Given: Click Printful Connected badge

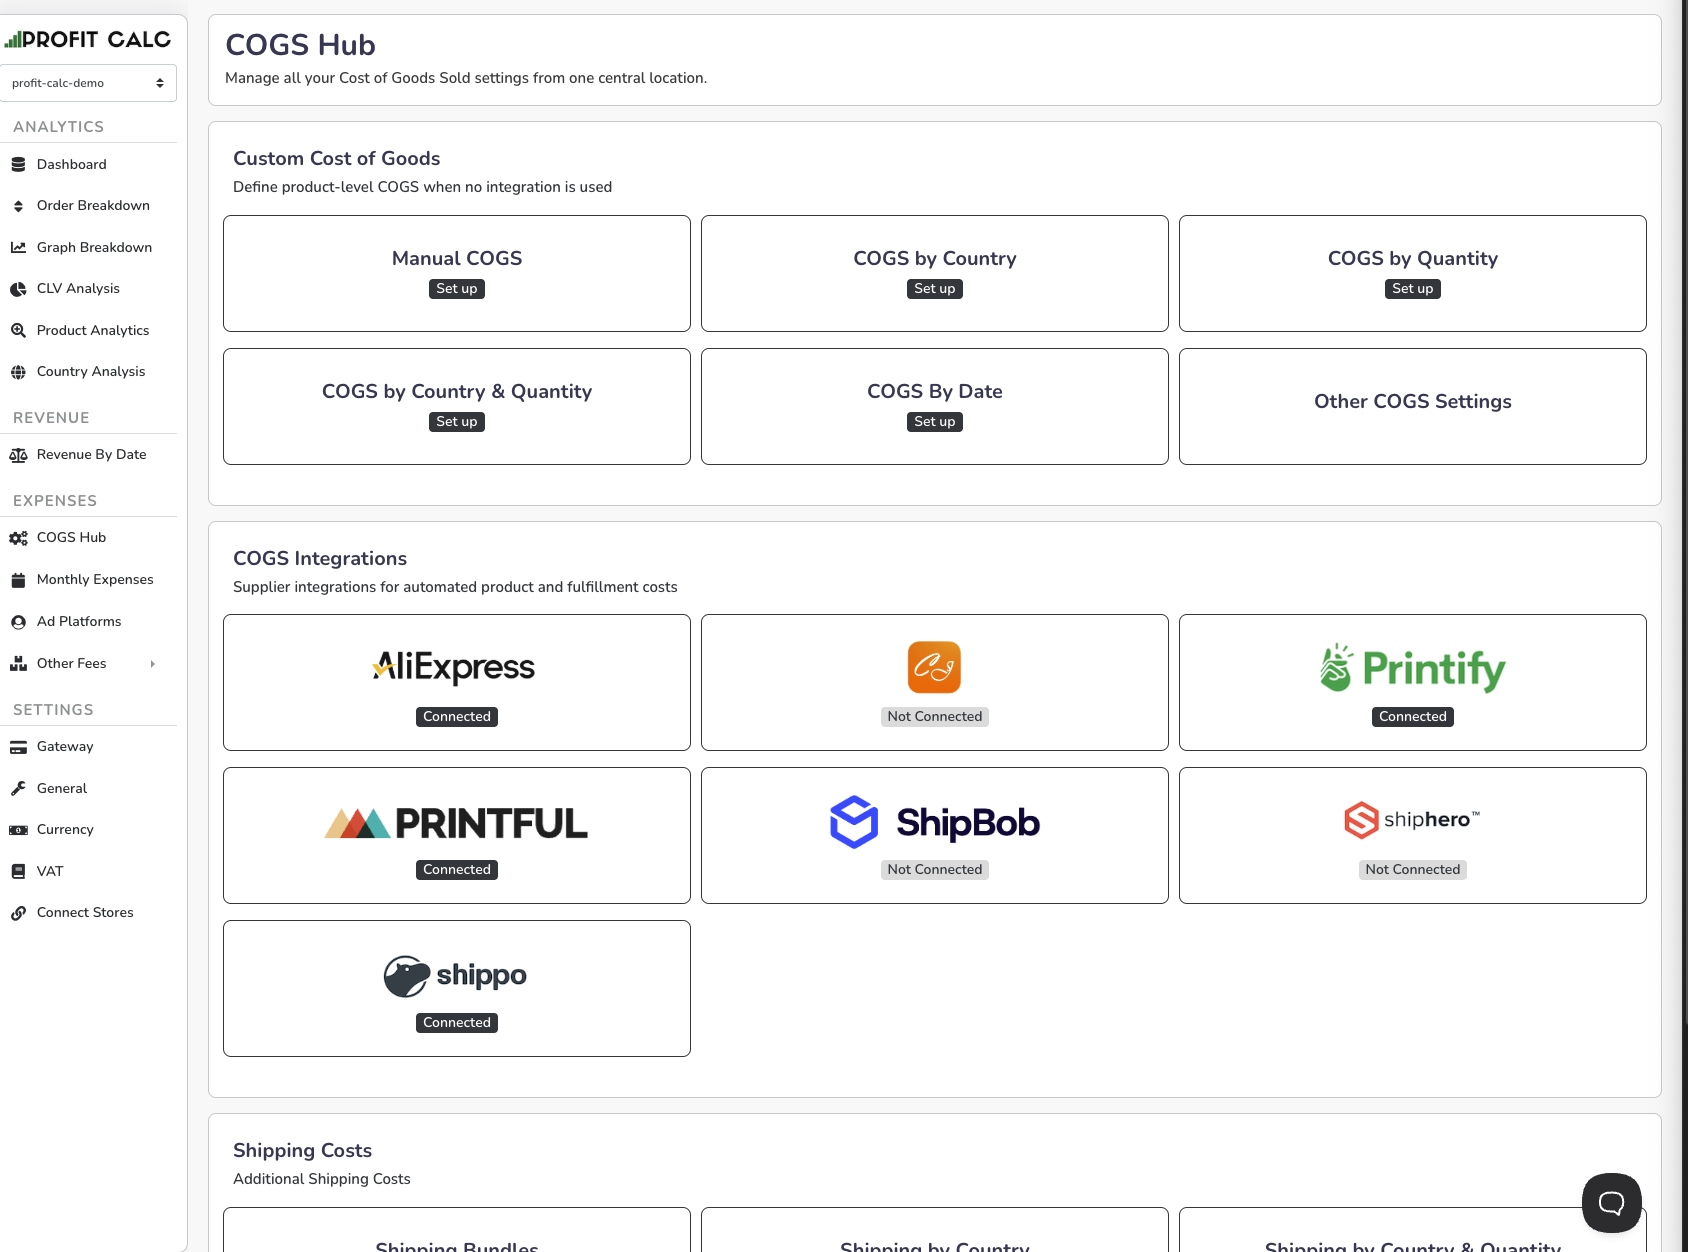Looking at the screenshot, I should tap(456, 870).
